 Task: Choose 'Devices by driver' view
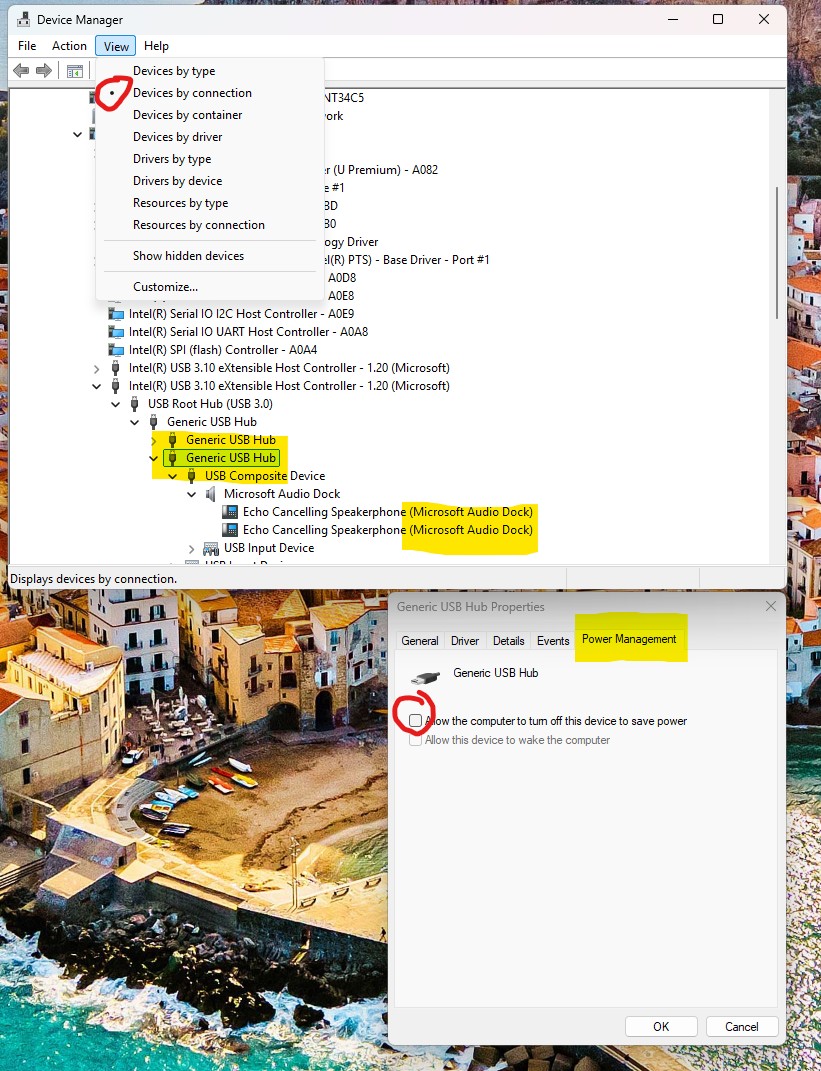(210, 137)
